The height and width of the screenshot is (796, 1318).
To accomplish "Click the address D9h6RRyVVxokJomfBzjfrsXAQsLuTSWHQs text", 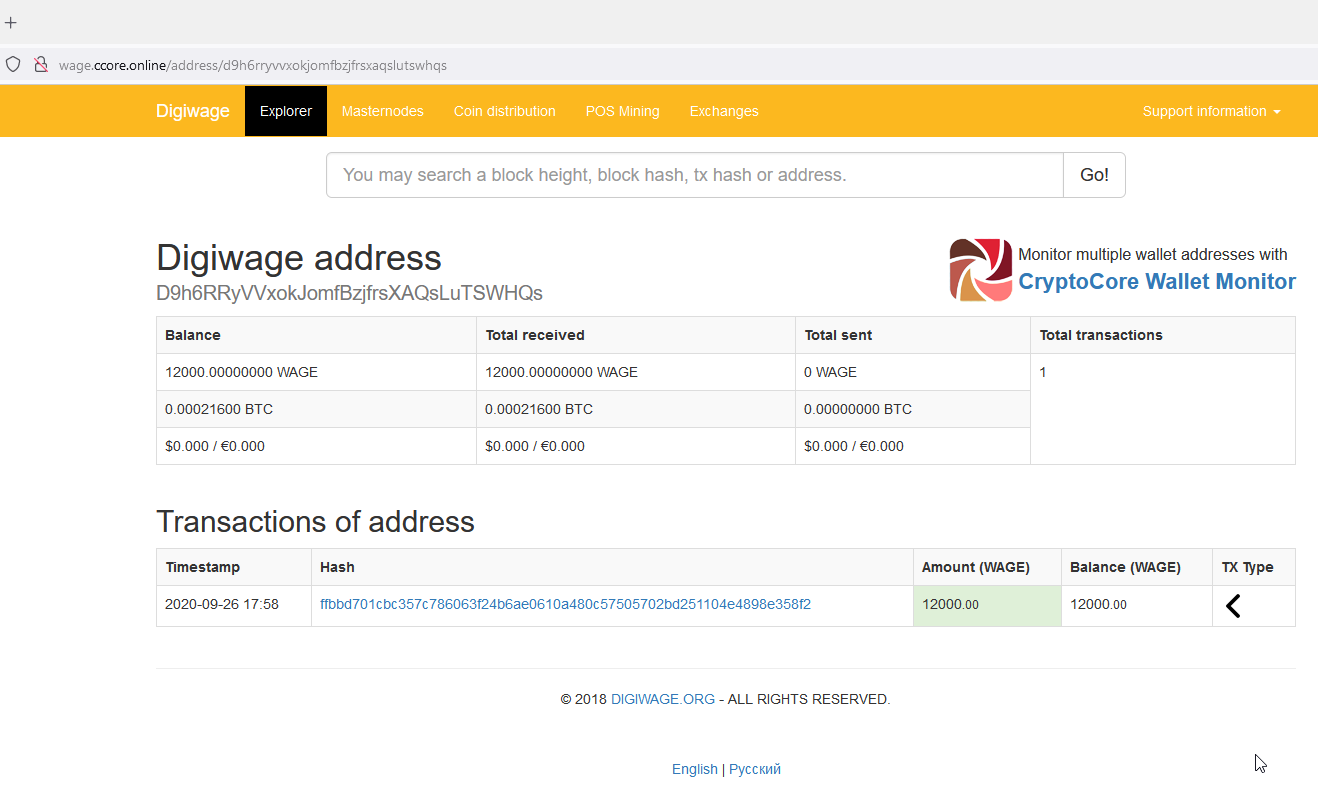I will point(349,293).
